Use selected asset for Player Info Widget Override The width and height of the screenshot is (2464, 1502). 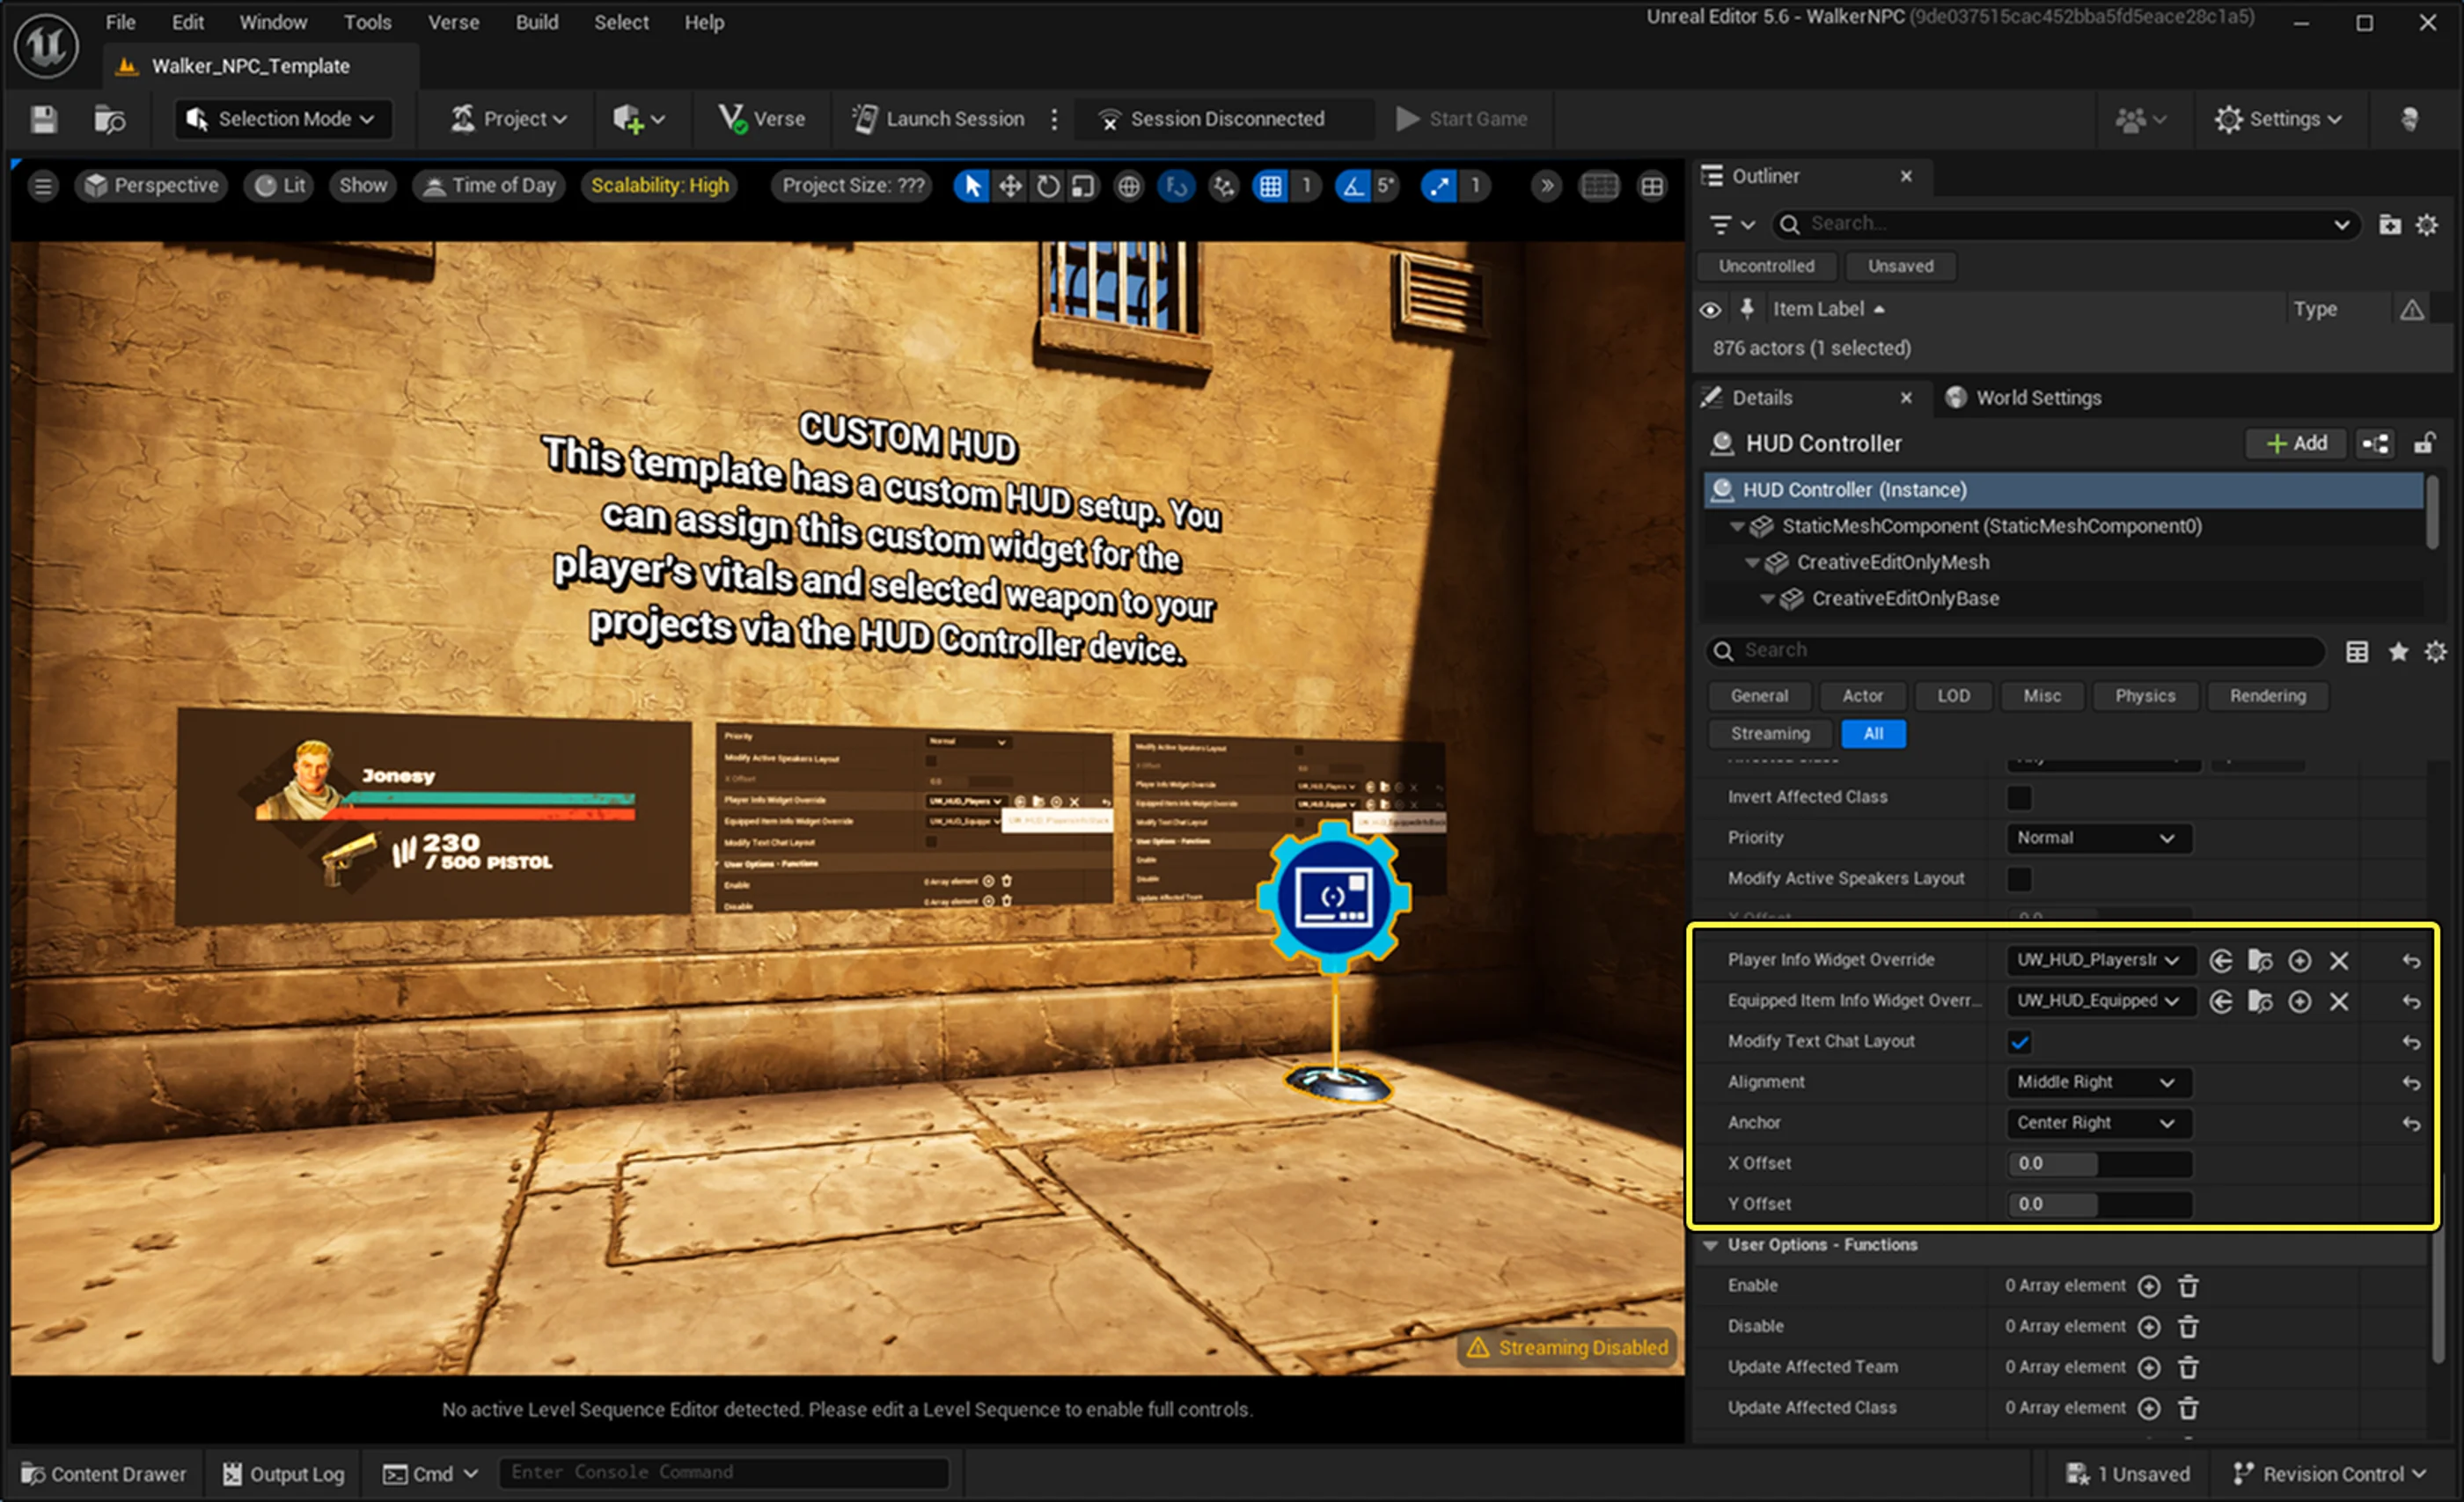(2221, 961)
